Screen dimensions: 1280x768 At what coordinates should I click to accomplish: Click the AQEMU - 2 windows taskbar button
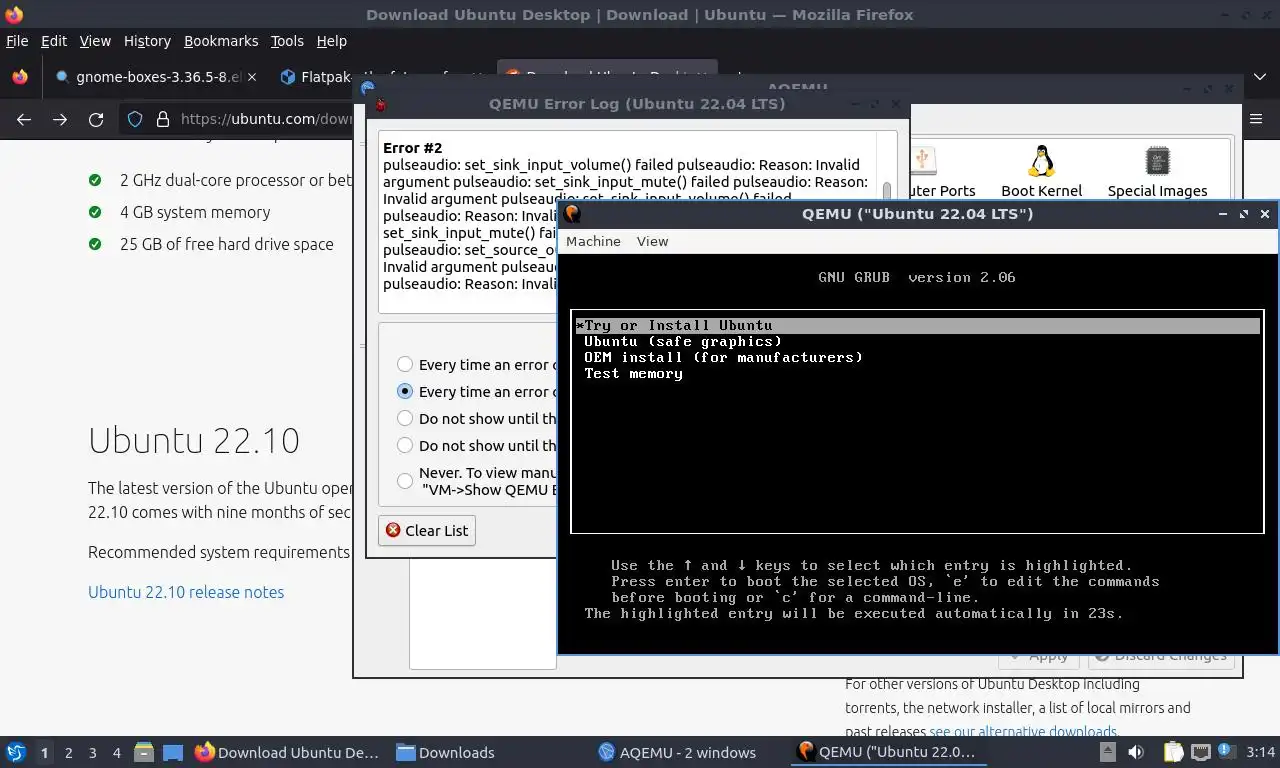point(677,752)
